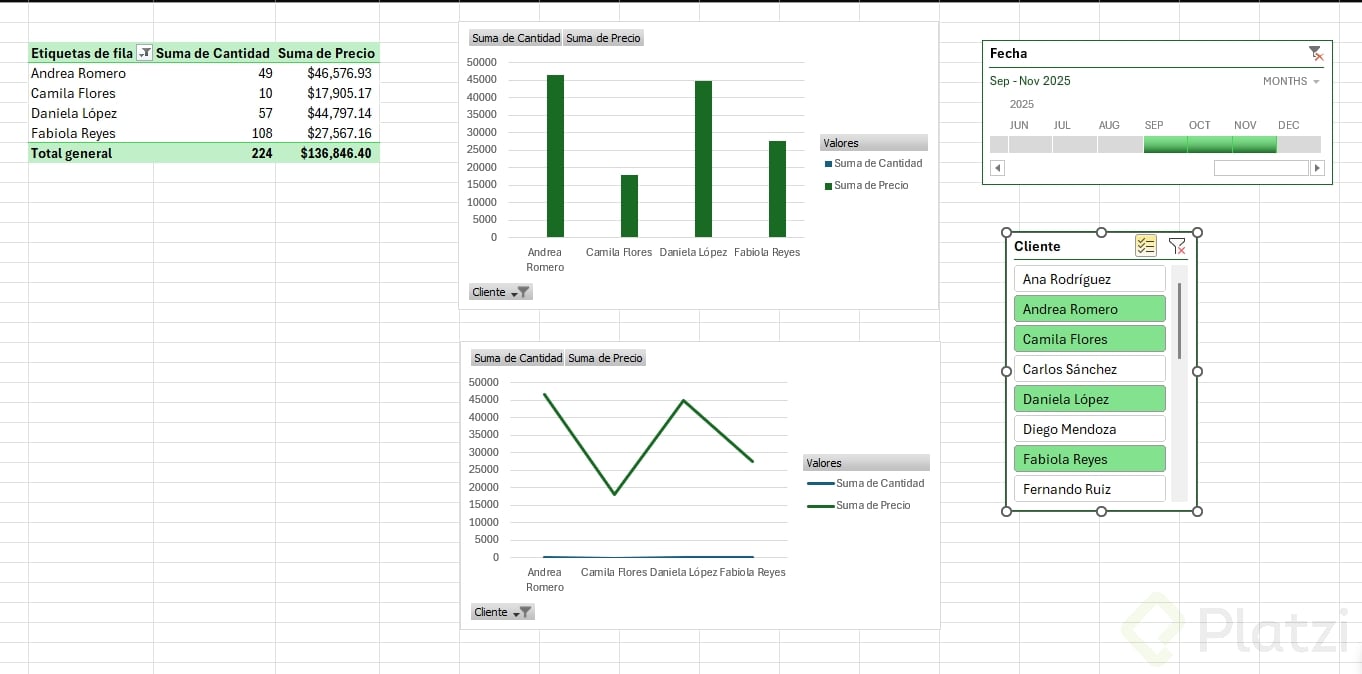Viewport: 1362px width, 674px height.
Task: Click the Cliente slicer vertical scrollbar
Action: (1180, 321)
